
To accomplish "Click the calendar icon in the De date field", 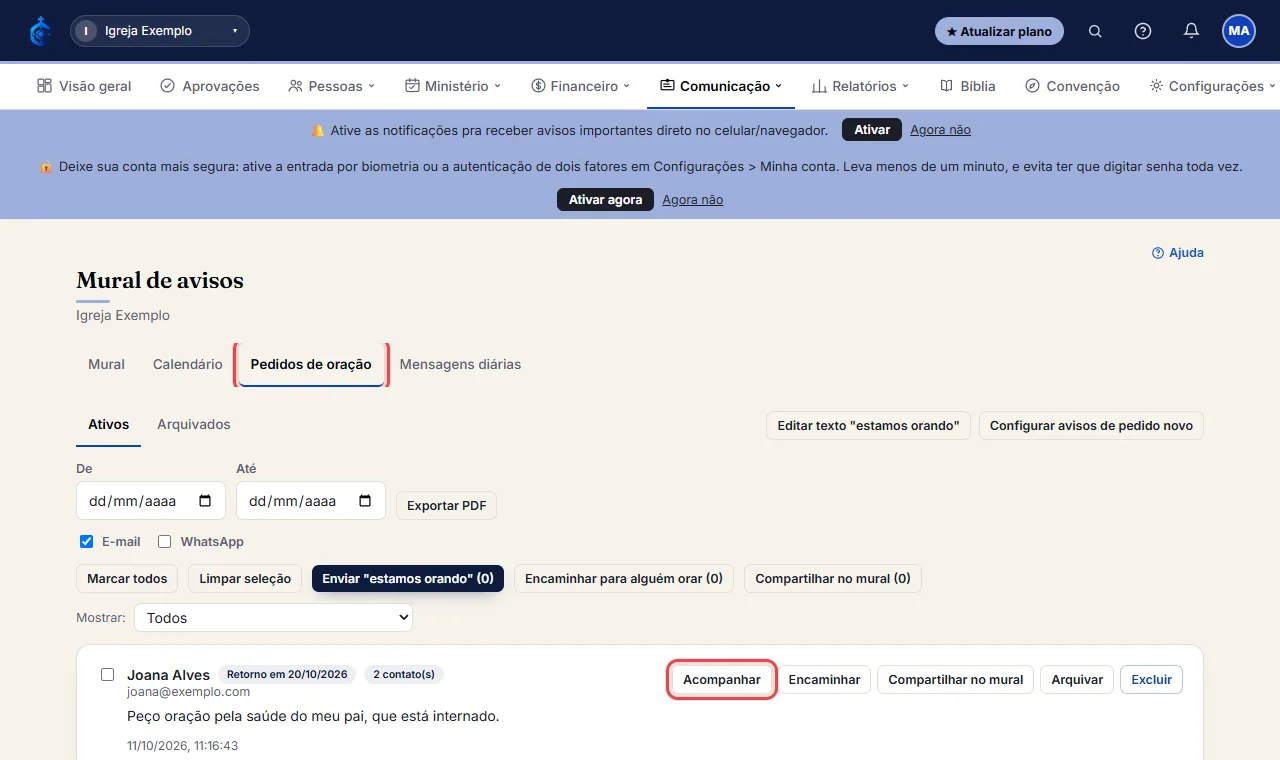I will [x=205, y=501].
